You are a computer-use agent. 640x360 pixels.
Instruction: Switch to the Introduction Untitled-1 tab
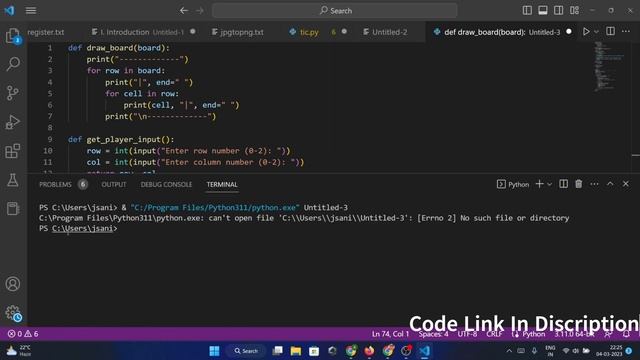tap(143, 32)
